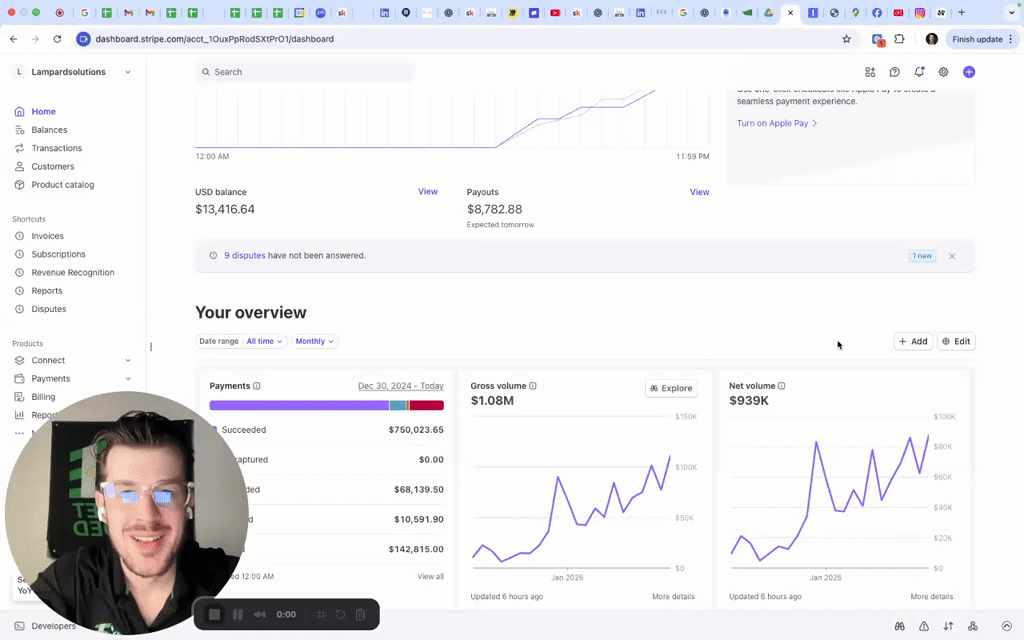1024x640 pixels.
Task: Select Balances in the sidebar
Action: point(47,129)
